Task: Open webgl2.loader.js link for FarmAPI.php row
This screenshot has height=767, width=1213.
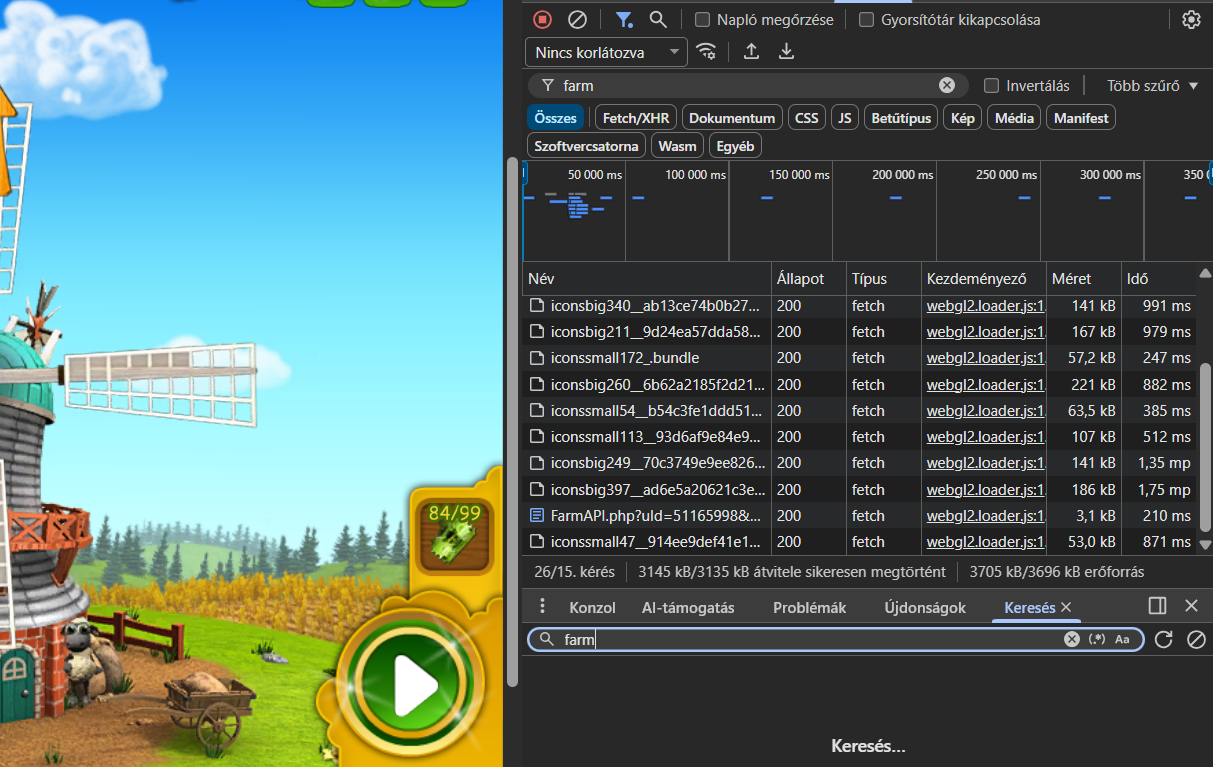Action: [x=985, y=516]
